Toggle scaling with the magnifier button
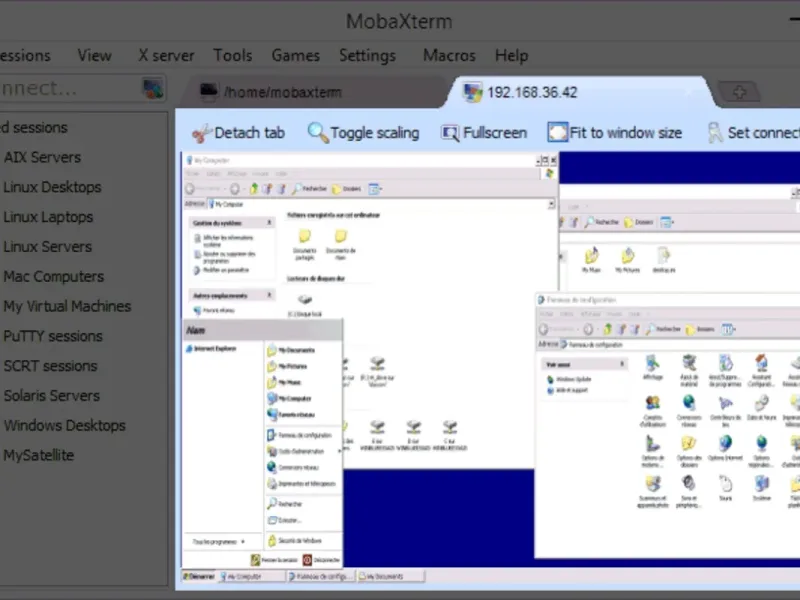The height and width of the screenshot is (600, 800). click(363, 133)
